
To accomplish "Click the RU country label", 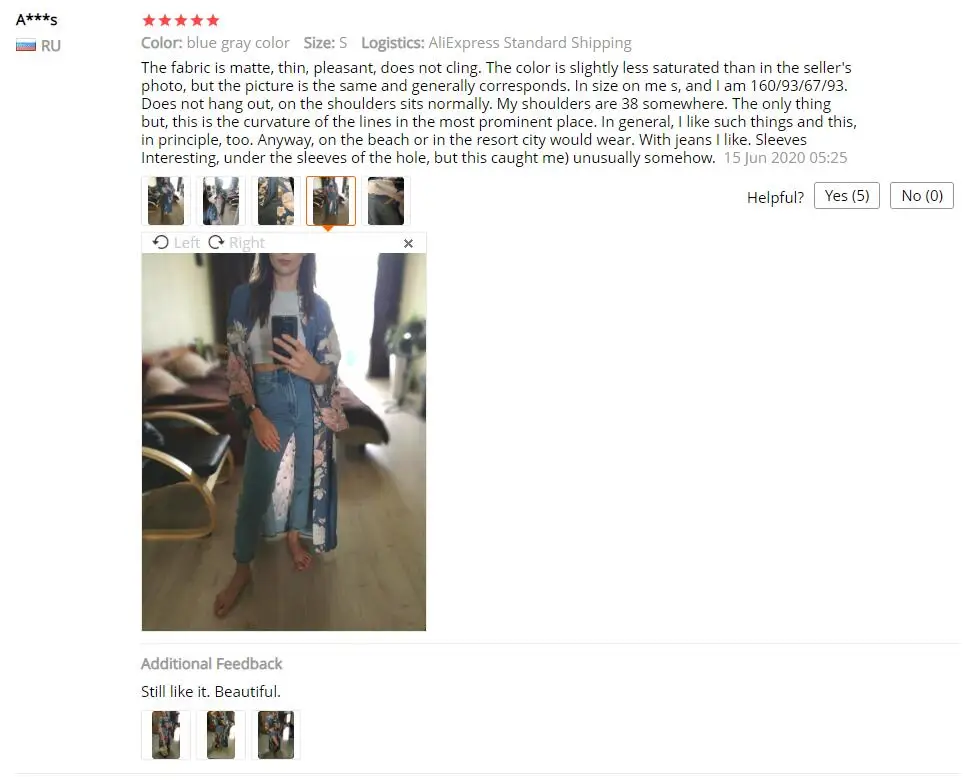I will pyautogui.click(x=51, y=46).
